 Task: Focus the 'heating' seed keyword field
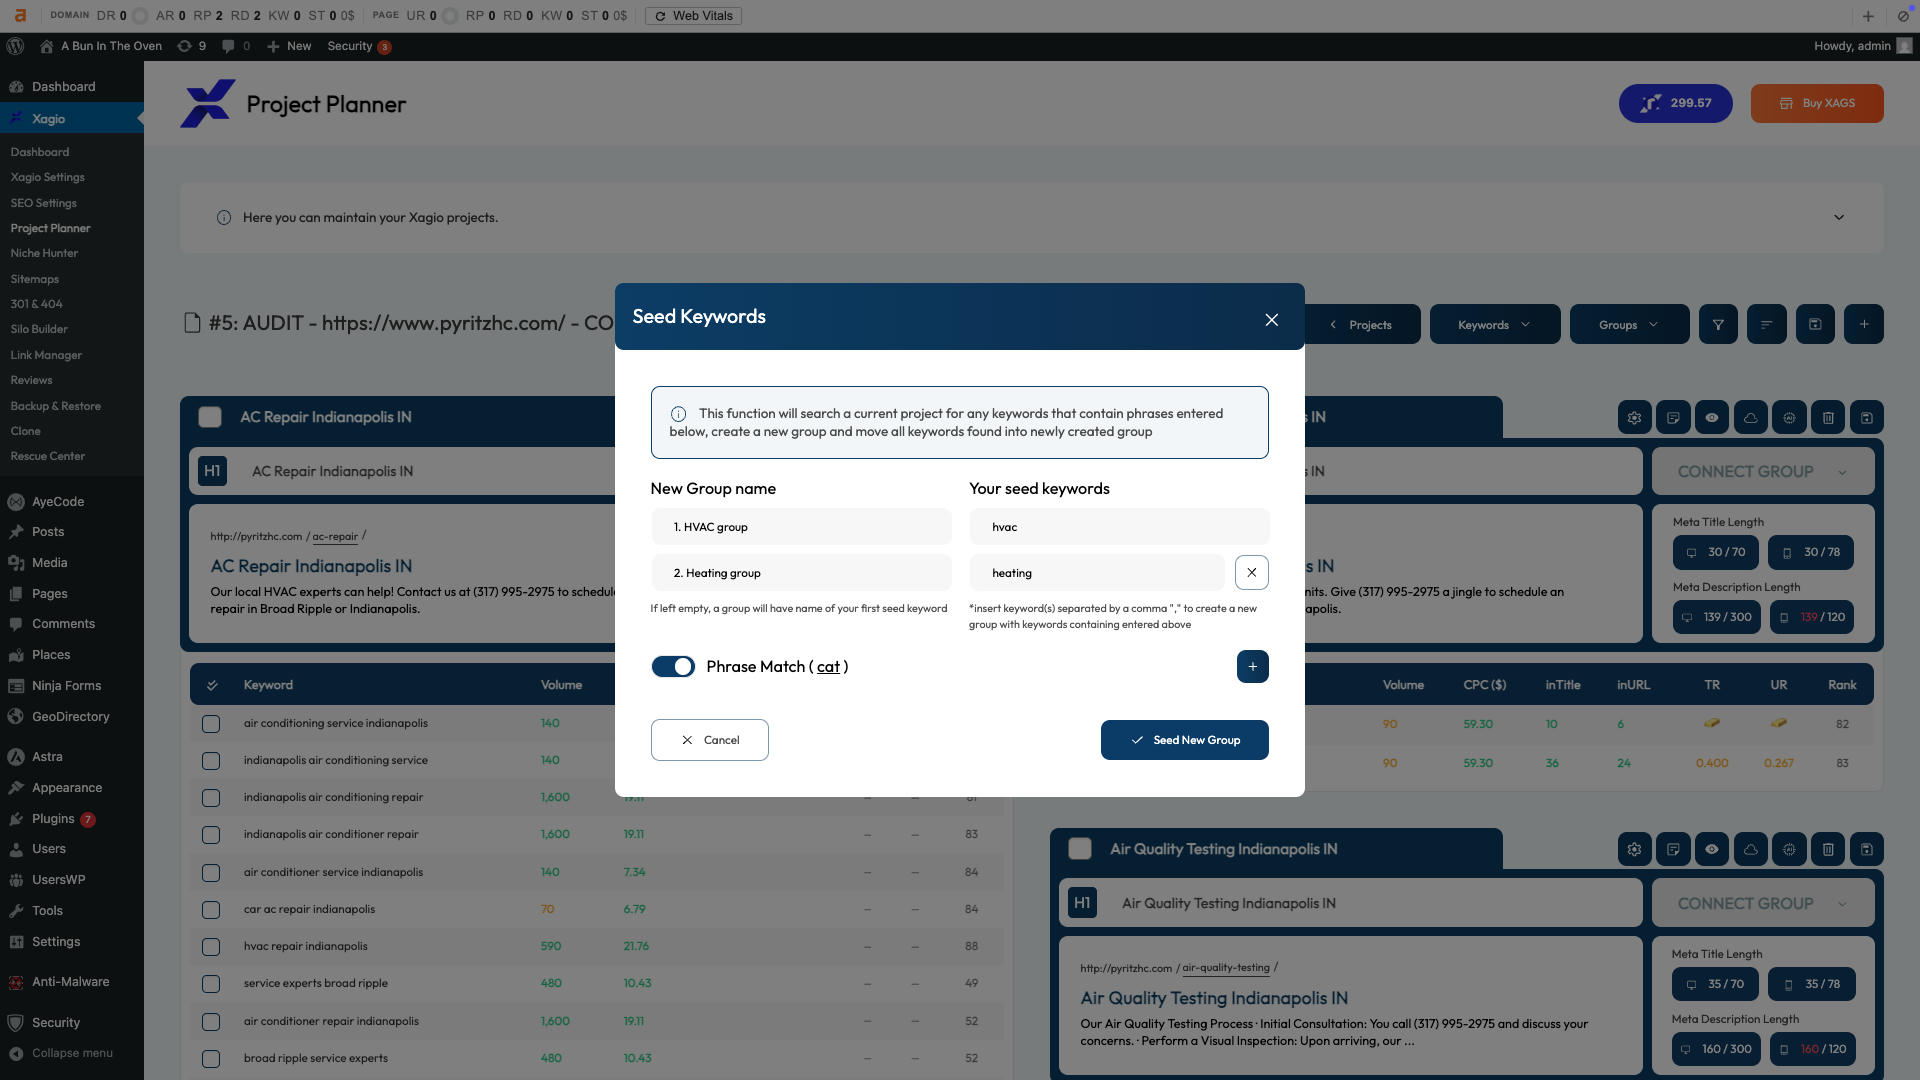pos(1097,573)
